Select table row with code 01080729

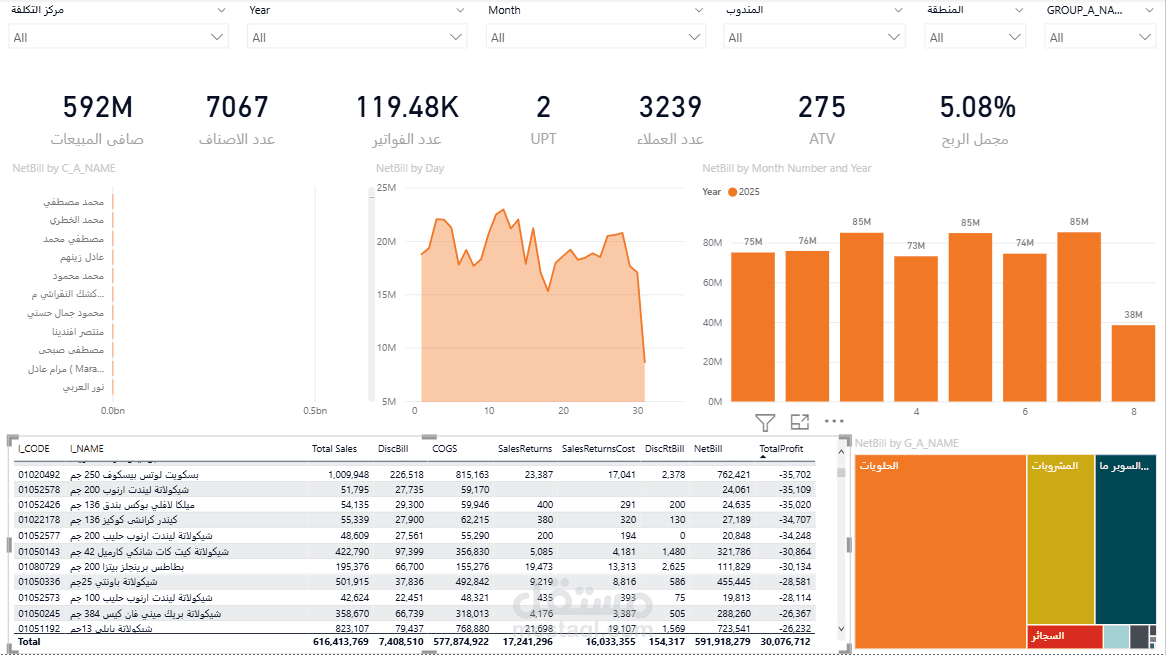tap(415, 567)
